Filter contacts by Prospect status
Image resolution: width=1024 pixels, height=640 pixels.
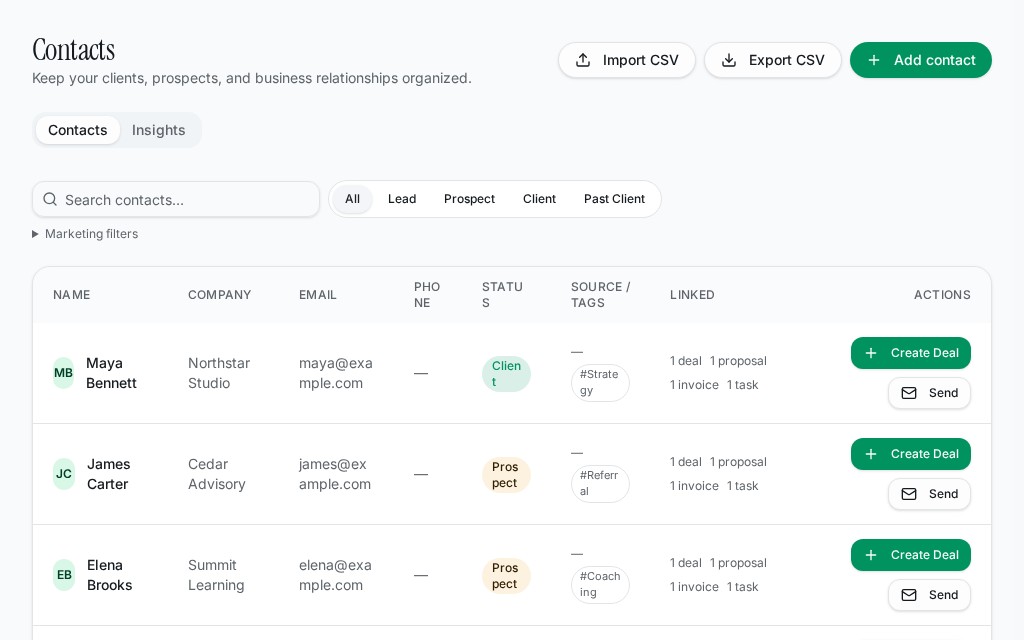[470, 199]
